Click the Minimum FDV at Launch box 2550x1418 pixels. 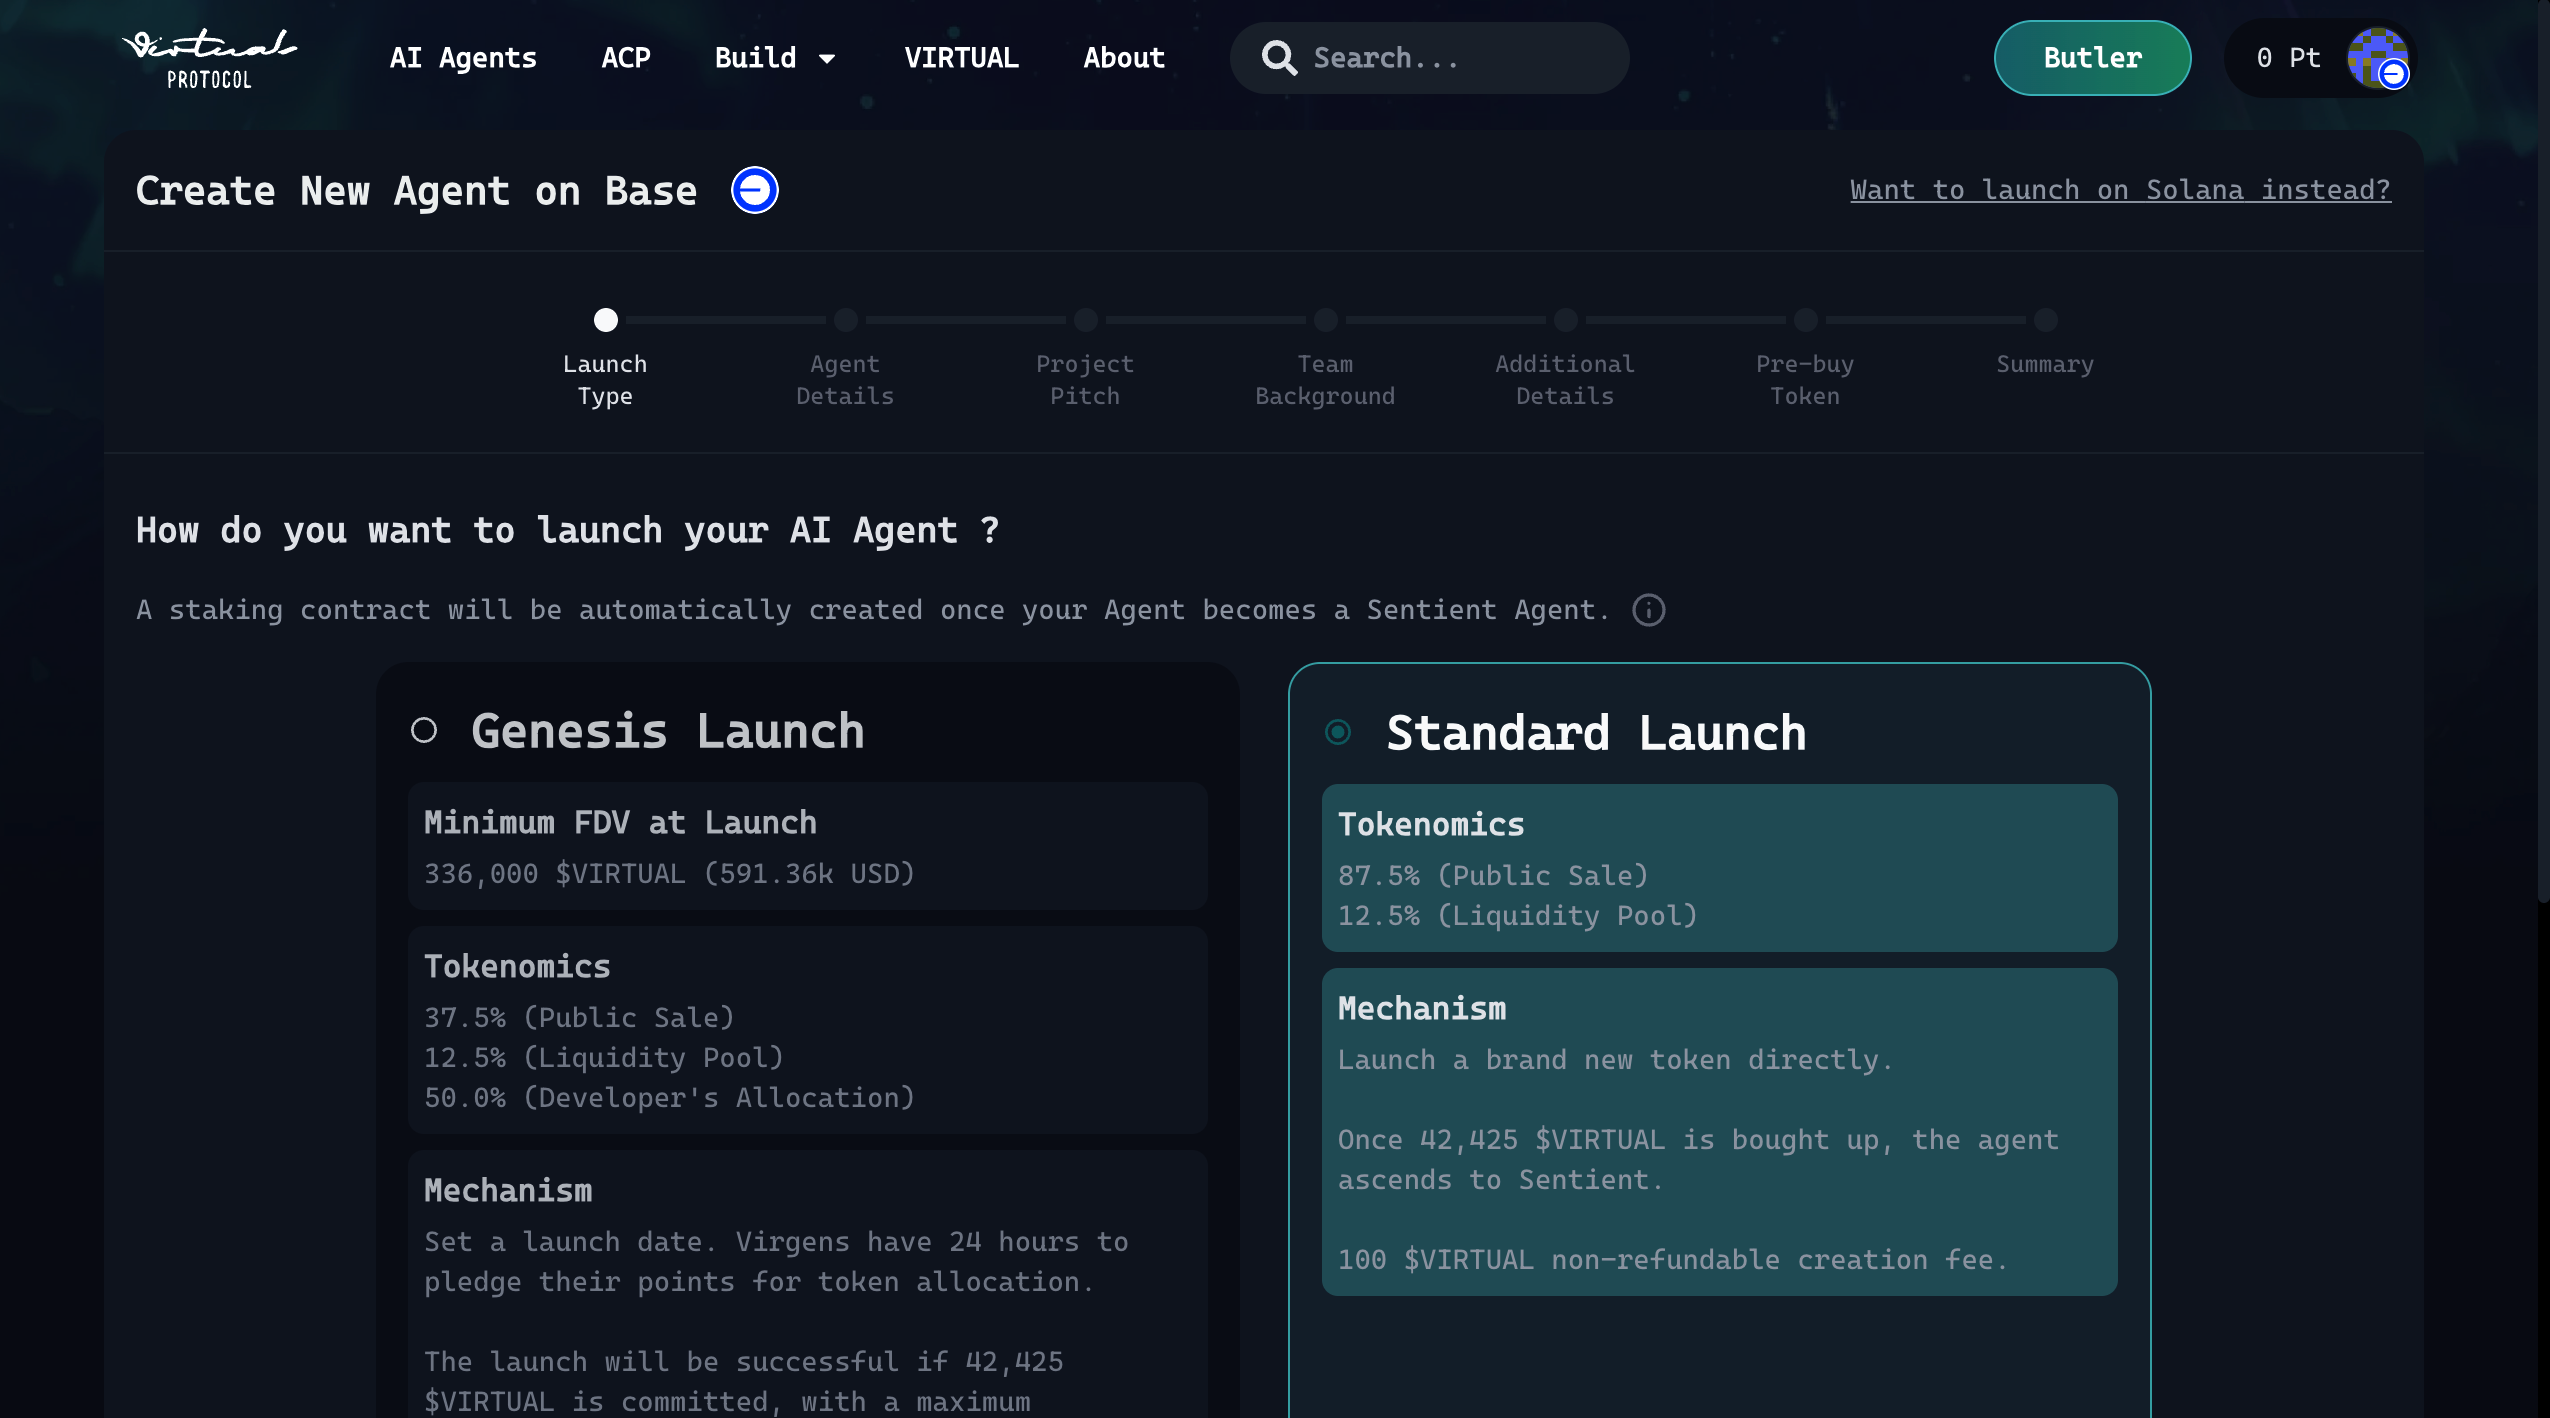point(808,846)
